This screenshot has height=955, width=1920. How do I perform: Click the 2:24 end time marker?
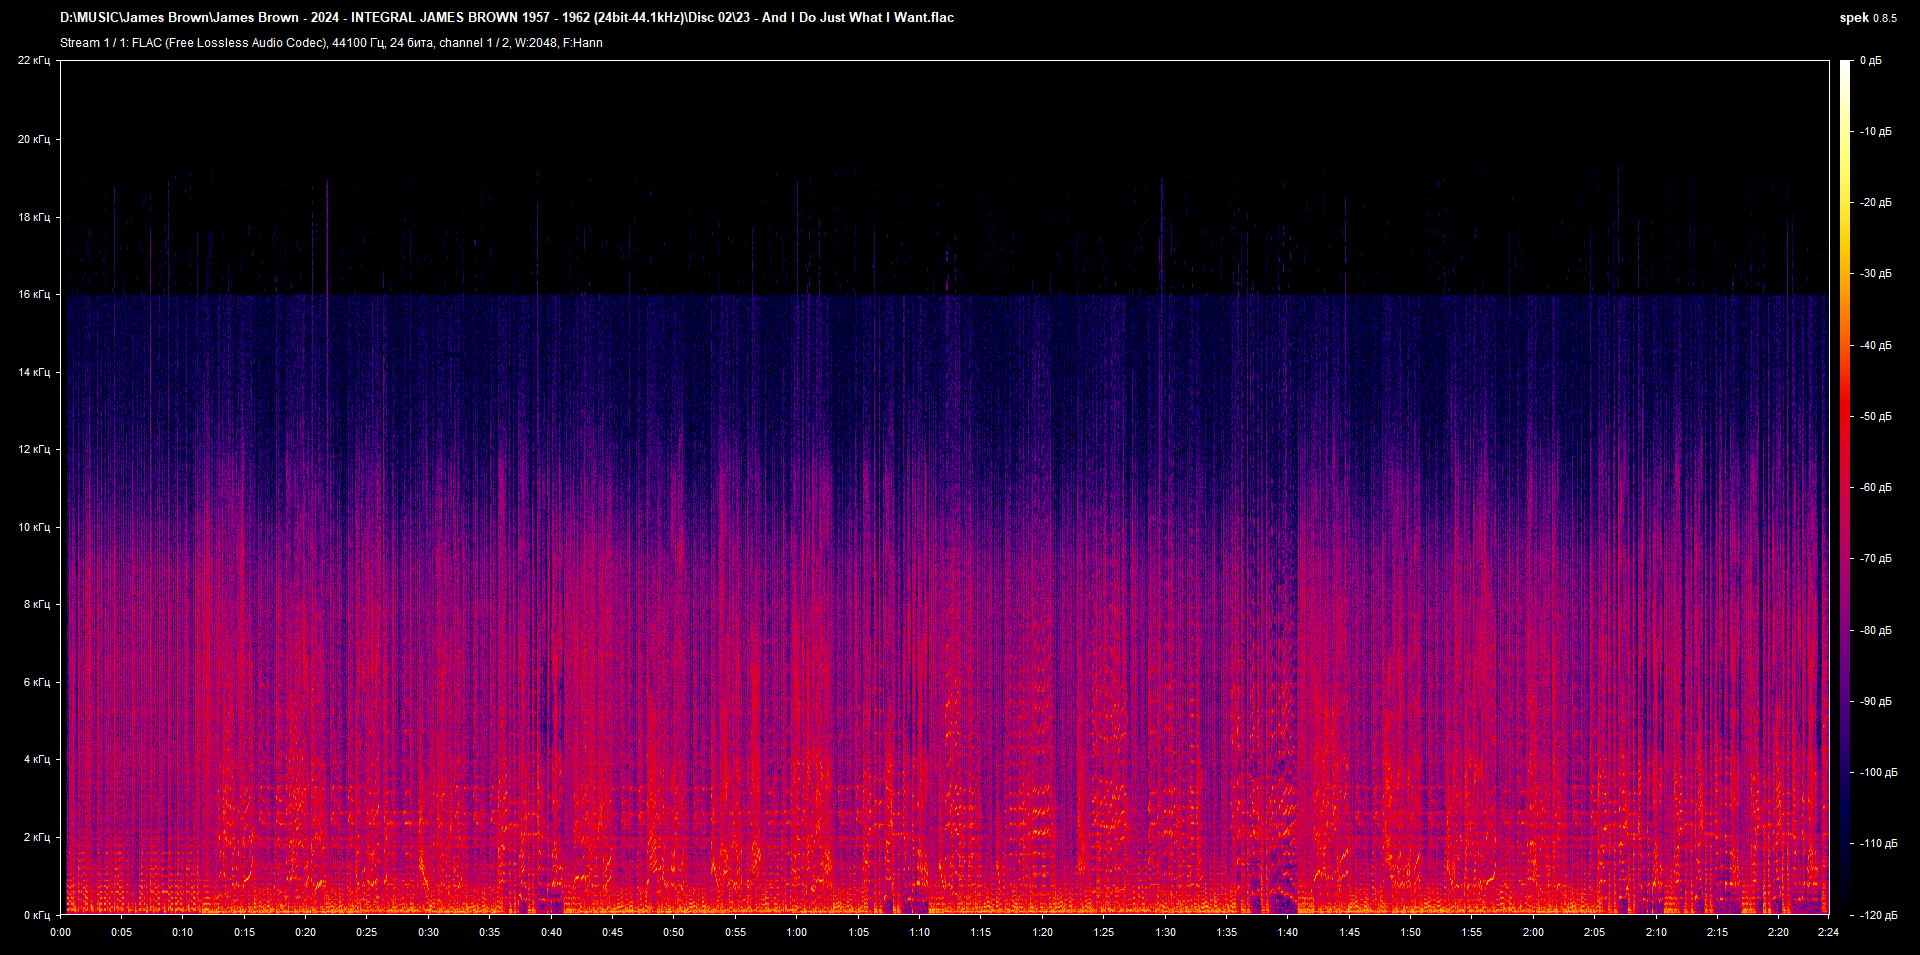[1827, 932]
